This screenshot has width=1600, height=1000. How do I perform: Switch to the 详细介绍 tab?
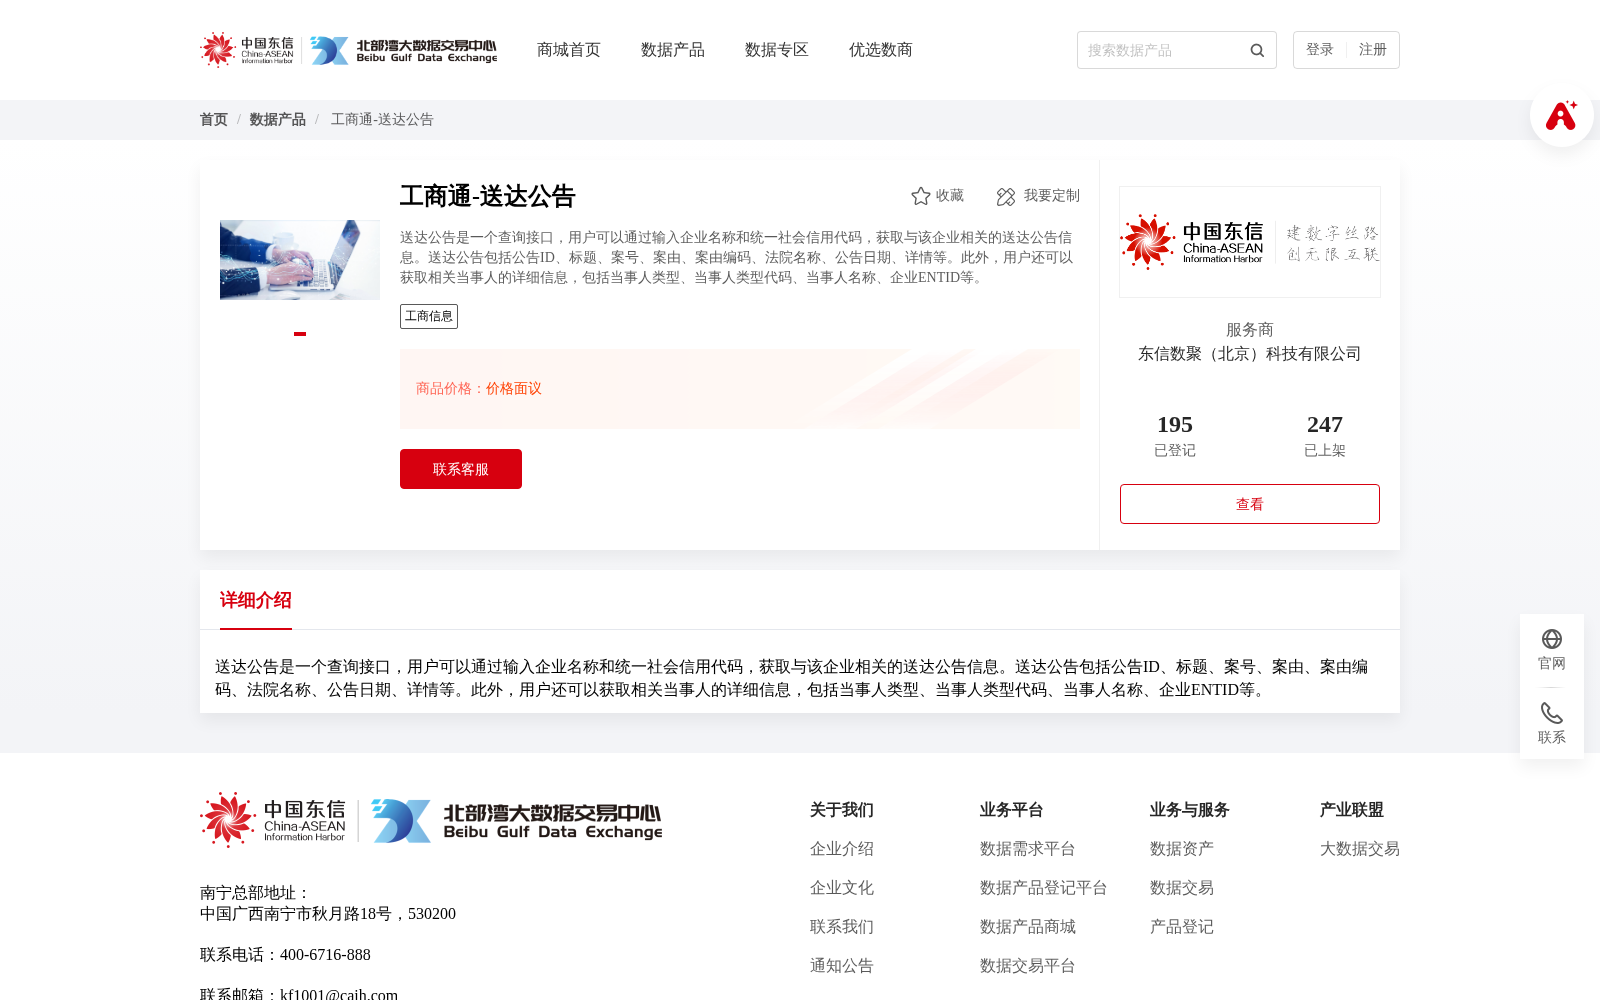coord(256,600)
